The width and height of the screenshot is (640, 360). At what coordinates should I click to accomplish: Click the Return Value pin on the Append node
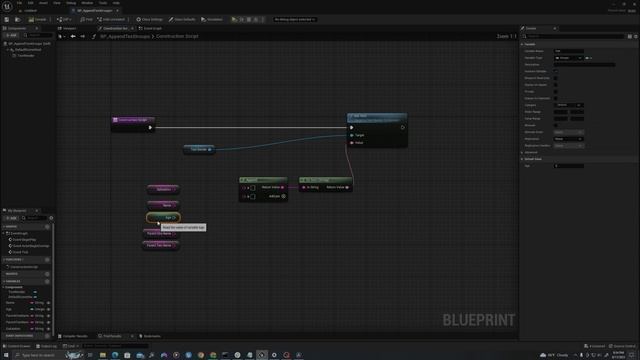[282, 187]
